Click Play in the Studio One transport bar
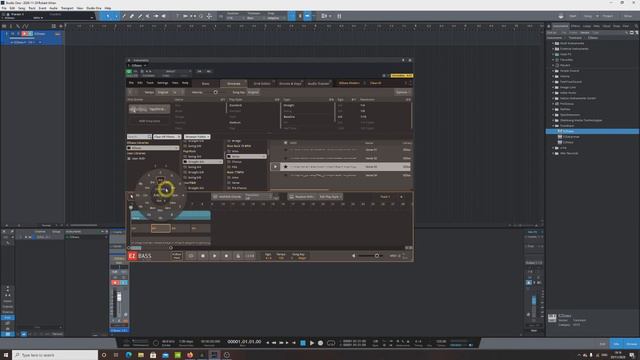The height and width of the screenshot is (360, 640). click(x=312, y=343)
